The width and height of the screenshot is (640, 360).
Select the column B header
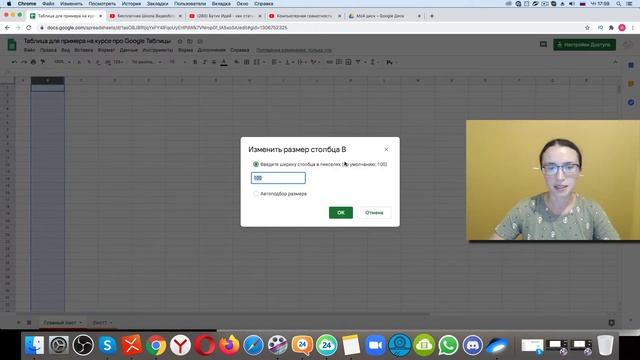tap(47, 80)
